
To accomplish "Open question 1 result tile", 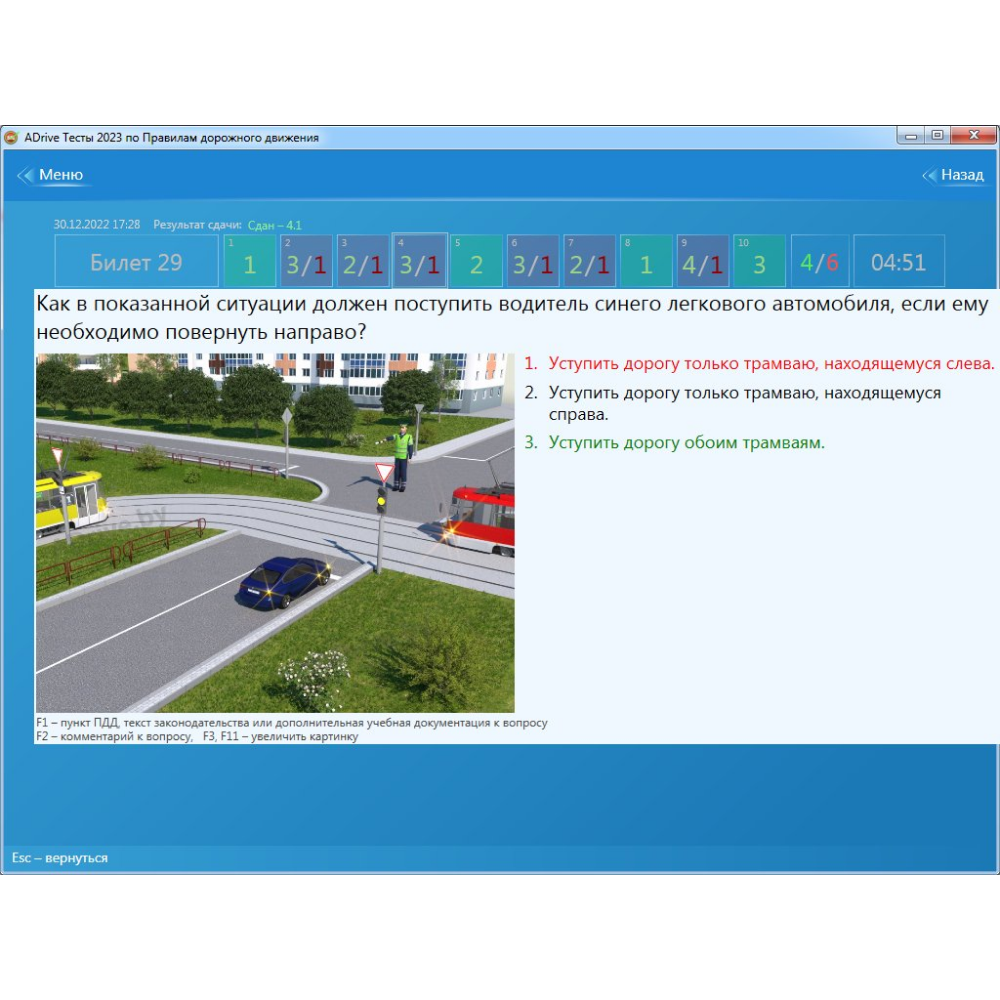I will coord(249,261).
